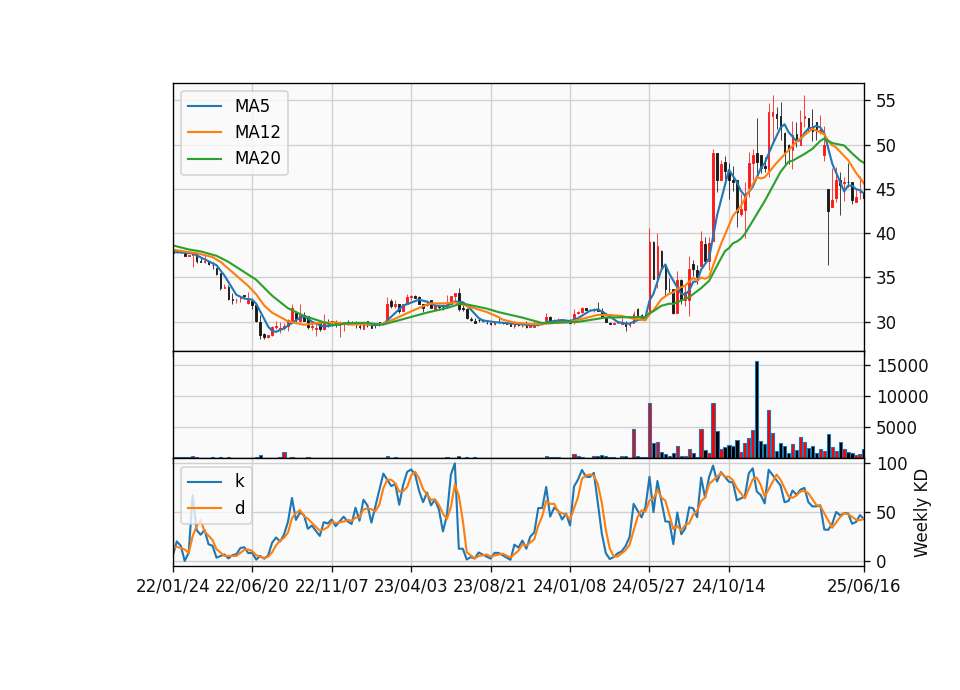Click the 23/08/21 date tick label
The height and width of the screenshot is (690, 960).
click(x=490, y=586)
